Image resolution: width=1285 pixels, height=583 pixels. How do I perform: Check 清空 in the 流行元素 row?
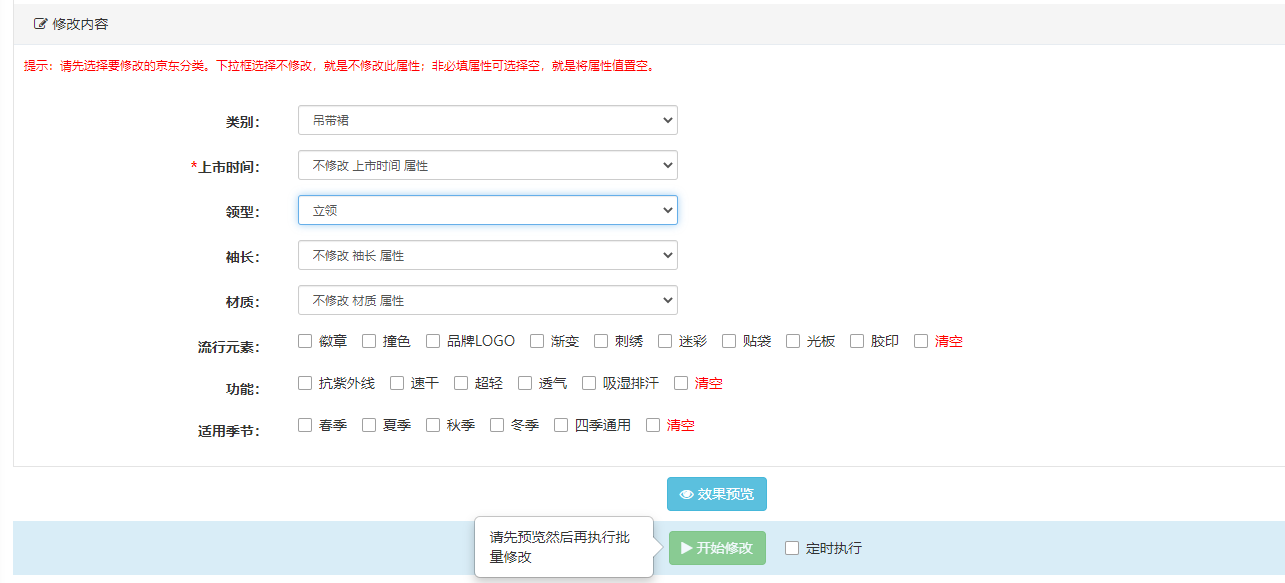[921, 341]
